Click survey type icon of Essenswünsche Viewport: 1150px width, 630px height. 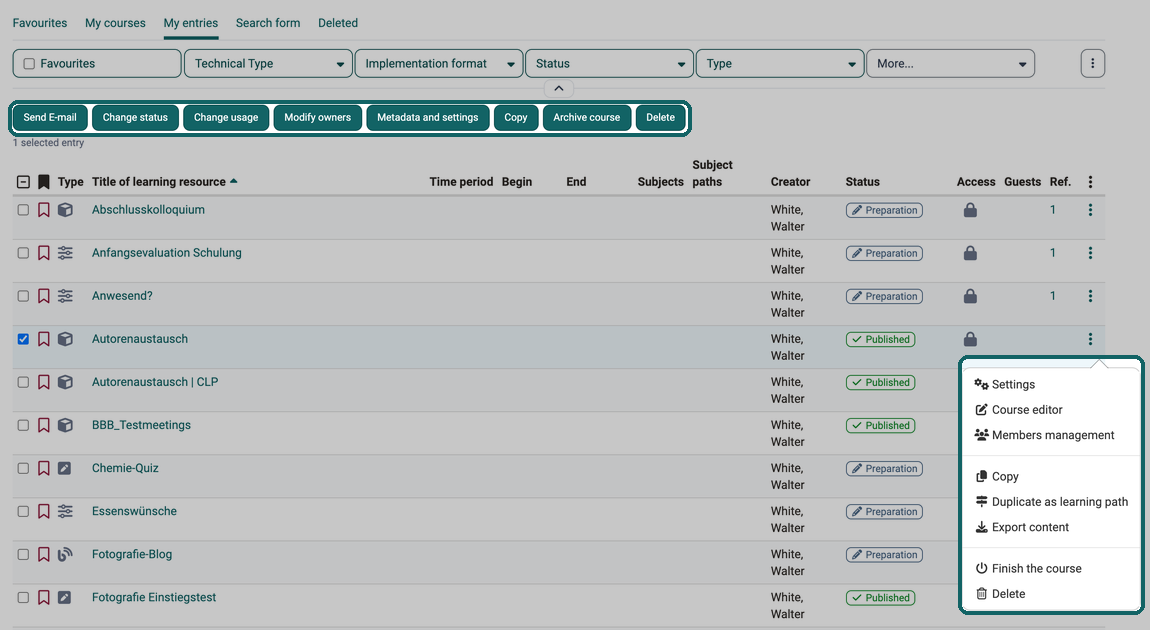(65, 511)
